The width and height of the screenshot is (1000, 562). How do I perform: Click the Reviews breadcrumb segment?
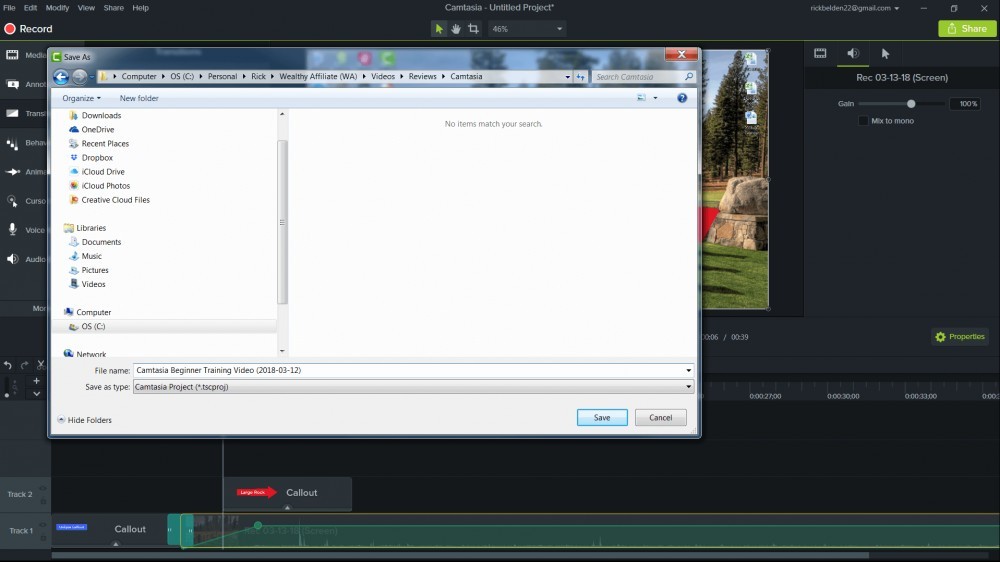pyautogui.click(x=422, y=77)
